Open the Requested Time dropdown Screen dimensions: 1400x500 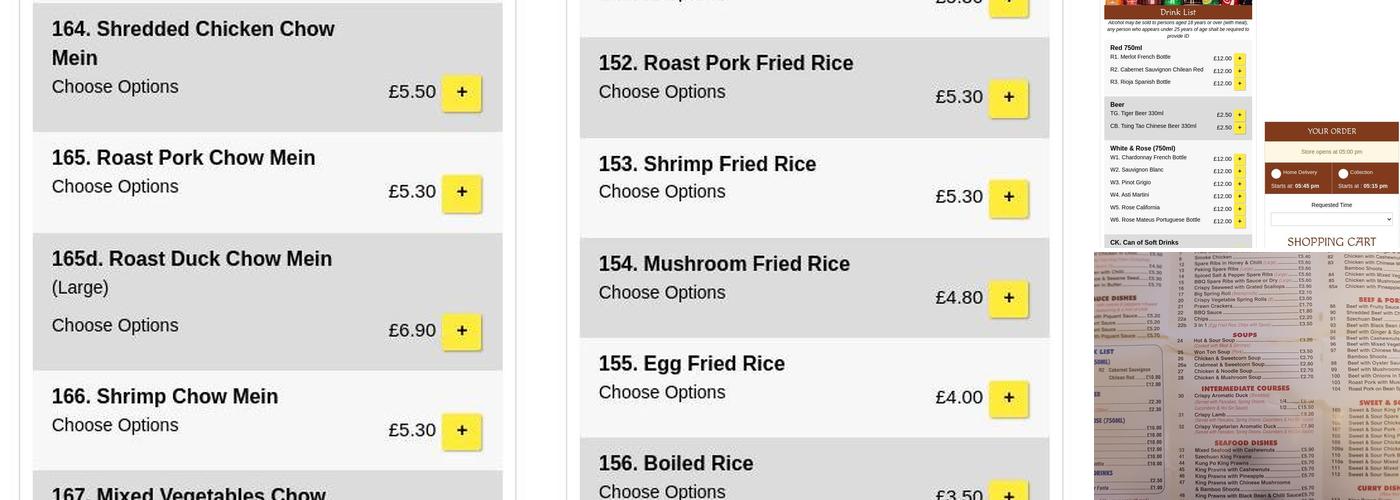[x=1331, y=219]
